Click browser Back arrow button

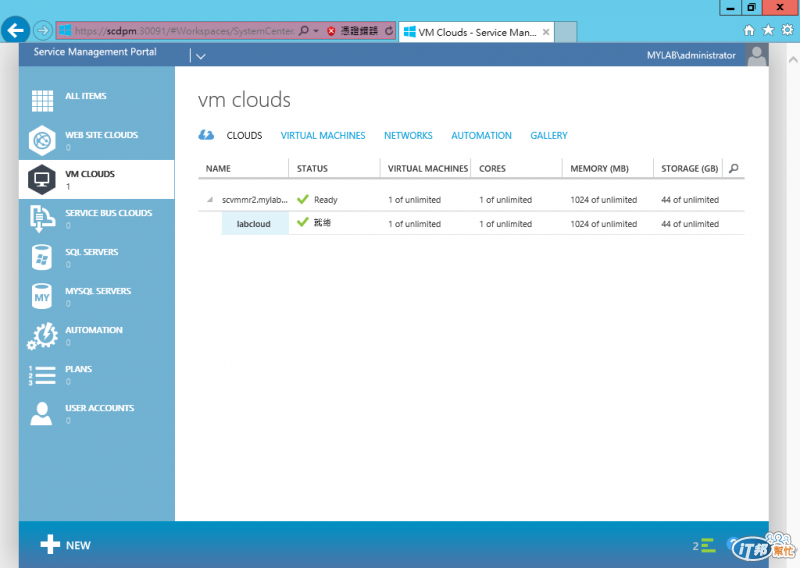(x=15, y=31)
